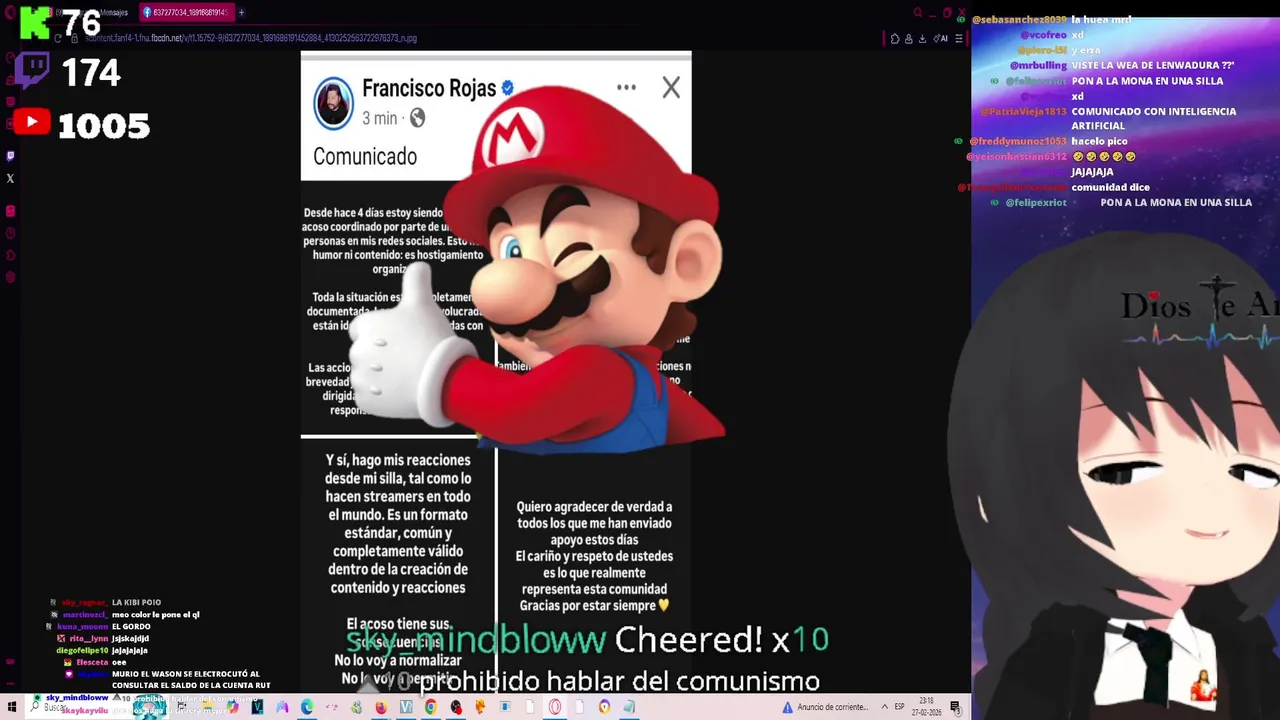Click the search tabs magnifier in title bar
The image size is (1280, 720).
coord(918,13)
